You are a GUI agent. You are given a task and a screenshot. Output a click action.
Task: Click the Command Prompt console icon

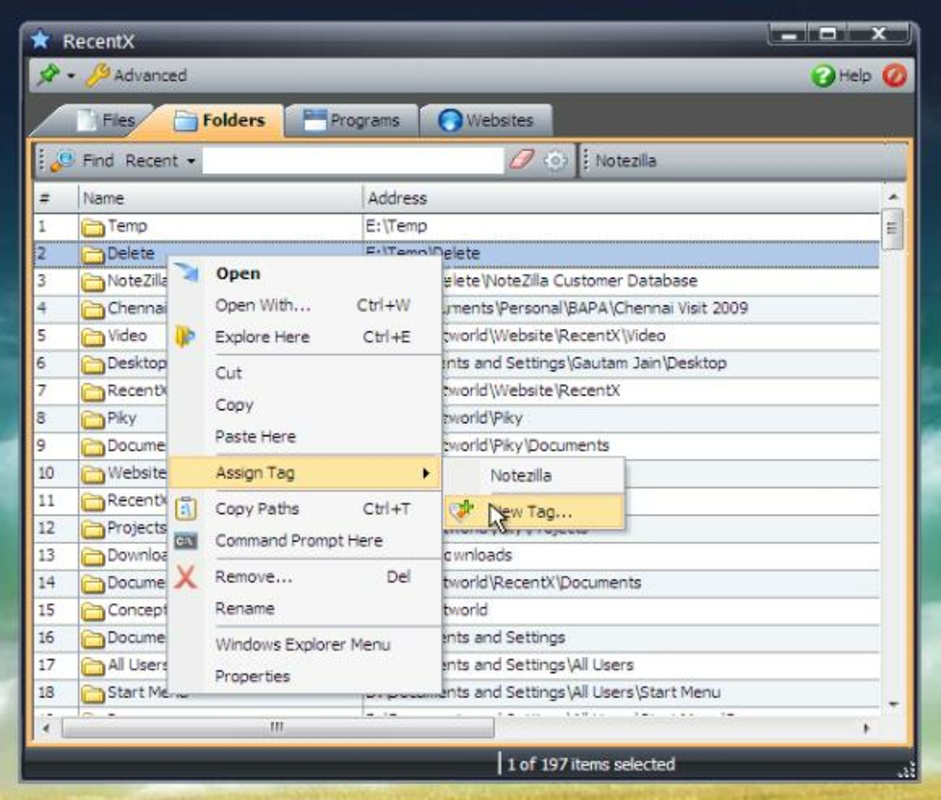185,541
